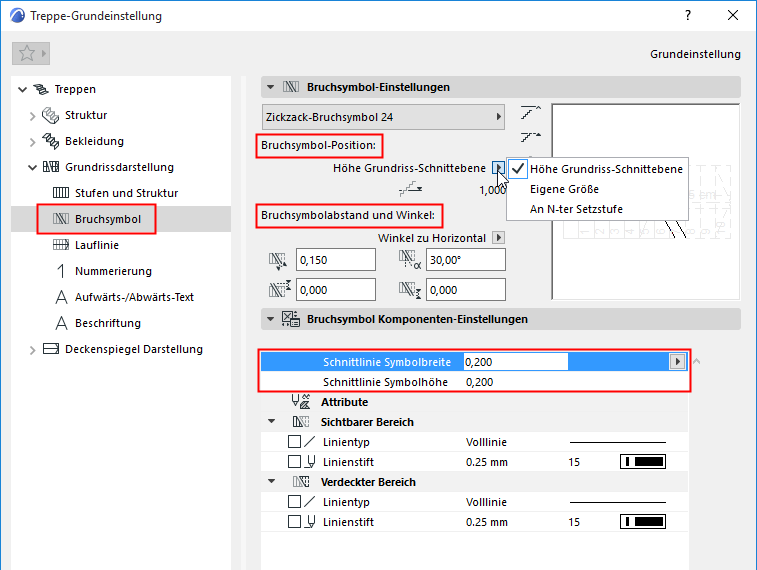The height and width of the screenshot is (570, 757).
Task: Click upper break symbol direction icon
Action: click(x=531, y=112)
